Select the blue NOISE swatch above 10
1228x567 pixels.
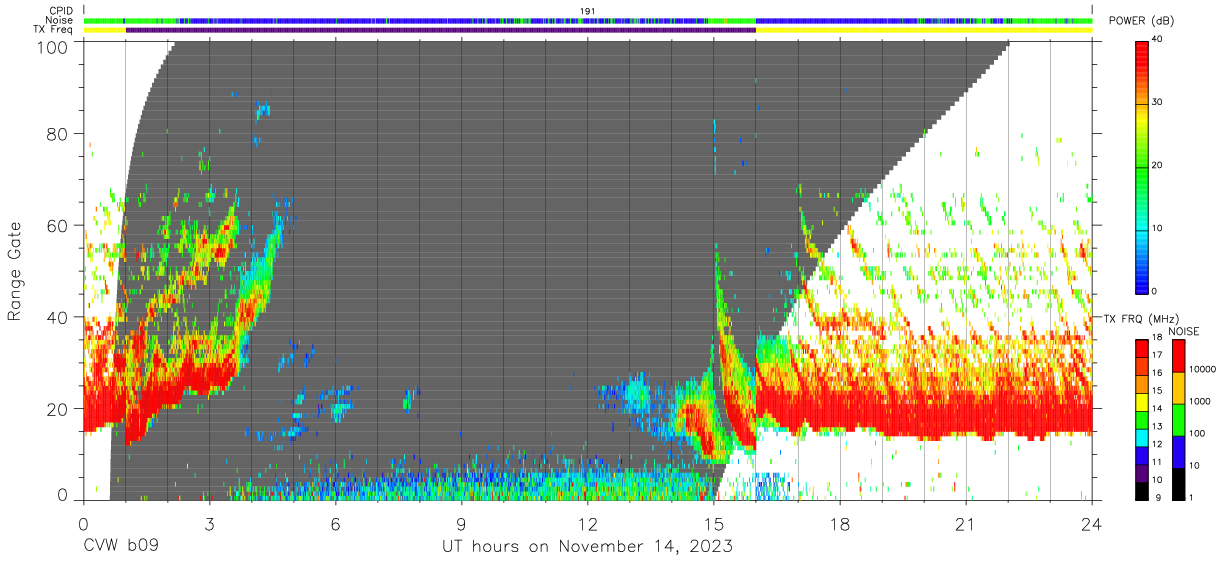pyautogui.click(x=1177, y=452)
